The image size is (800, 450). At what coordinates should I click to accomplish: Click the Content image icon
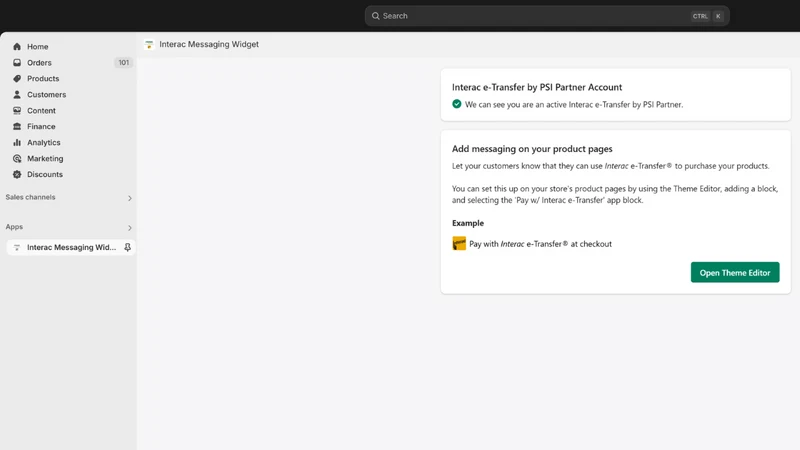(x=17, y=110)
